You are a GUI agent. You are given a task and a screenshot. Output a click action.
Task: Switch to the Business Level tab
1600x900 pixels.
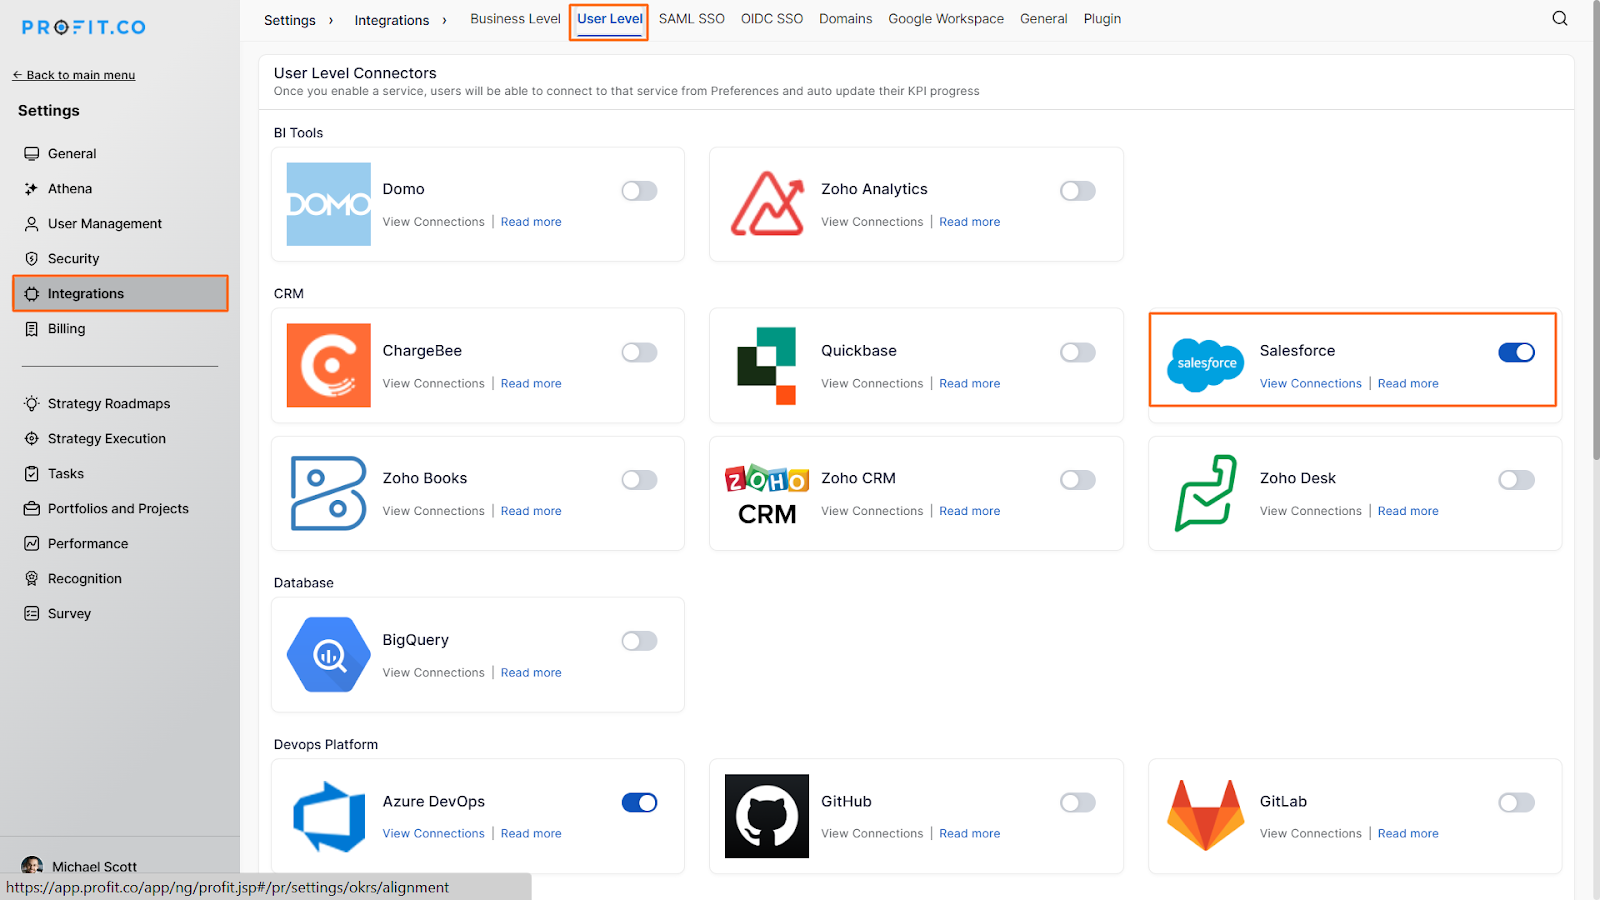pyautogui.click(x=515, y=19)
